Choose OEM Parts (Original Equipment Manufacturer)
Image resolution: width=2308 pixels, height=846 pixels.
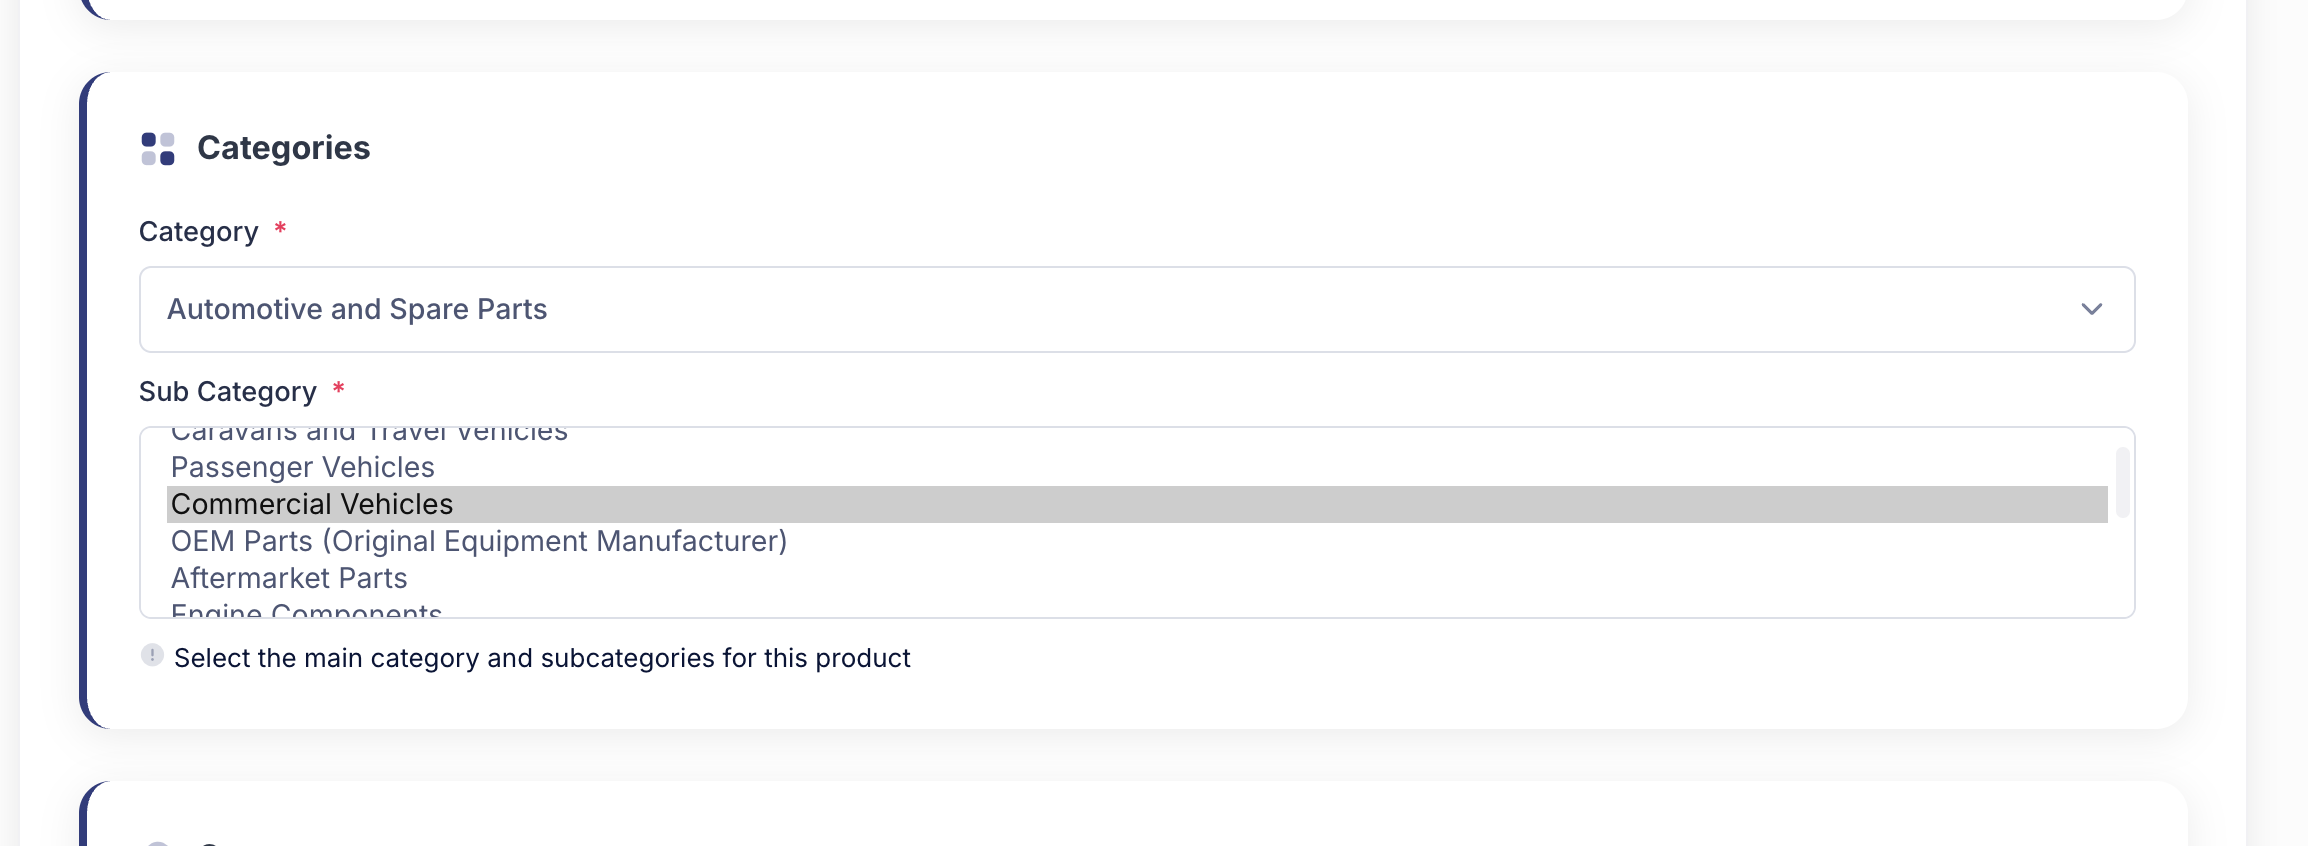[x=479, y=541]
